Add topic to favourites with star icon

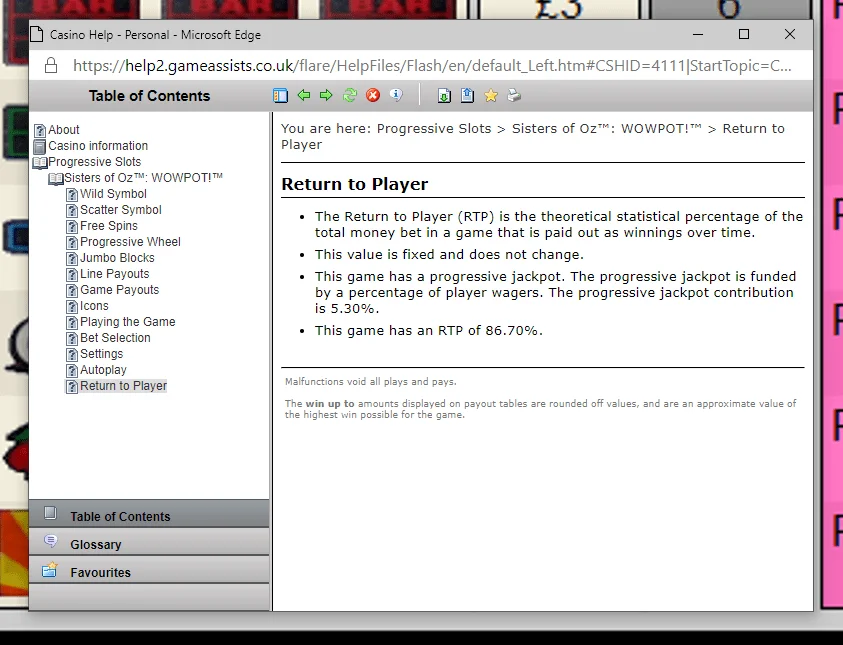tap(491, 96)
